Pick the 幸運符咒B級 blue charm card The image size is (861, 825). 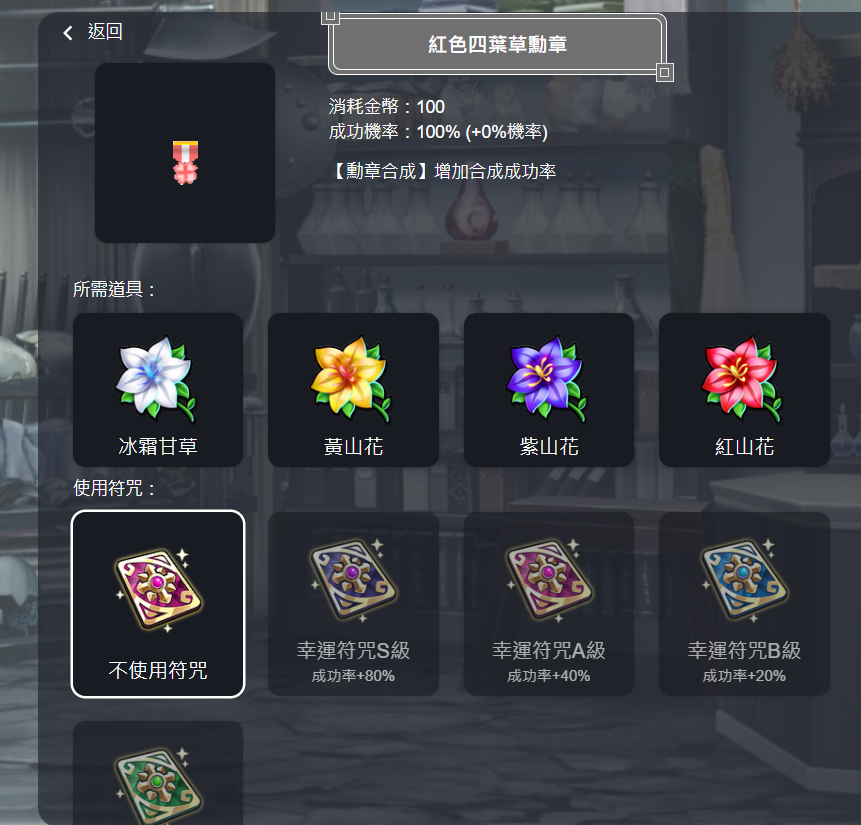(x=744, y=604)
